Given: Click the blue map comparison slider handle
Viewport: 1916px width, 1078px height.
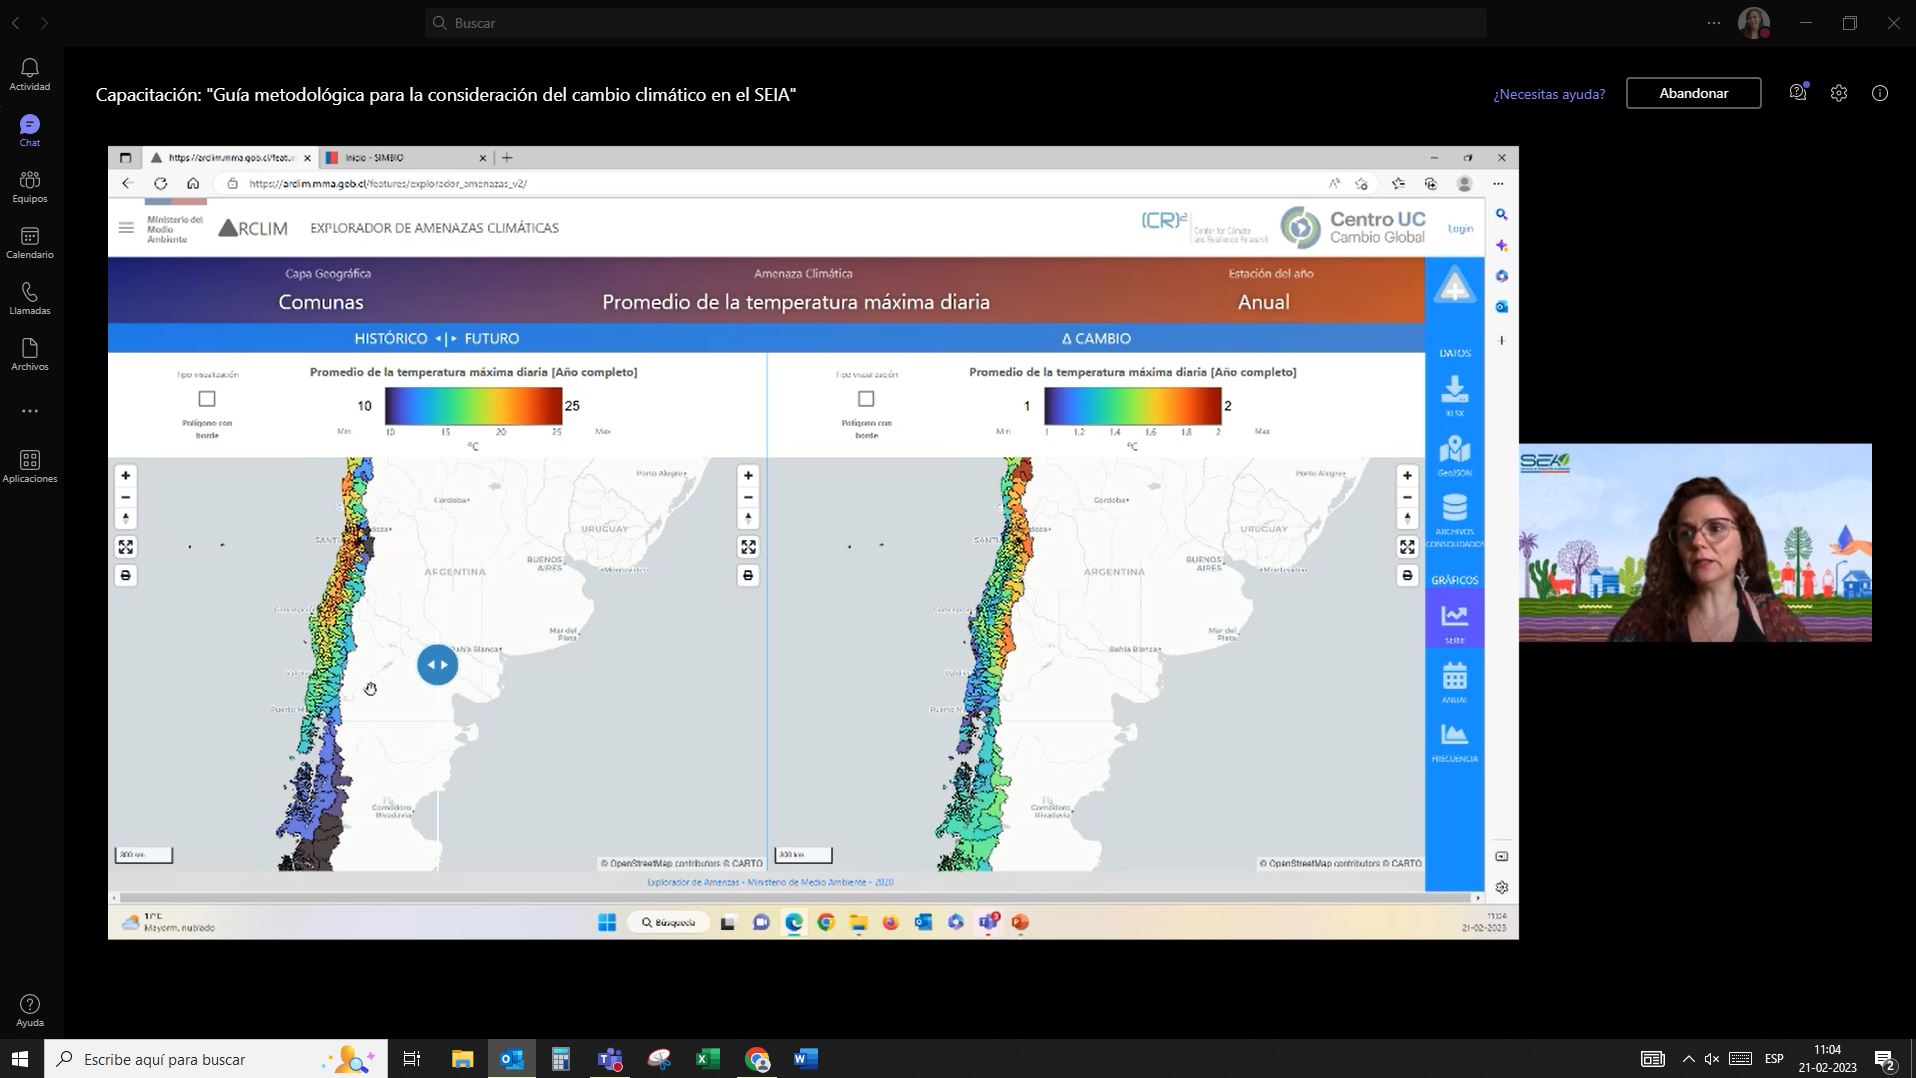Looking at the screenshot, I should click(437, 665).
